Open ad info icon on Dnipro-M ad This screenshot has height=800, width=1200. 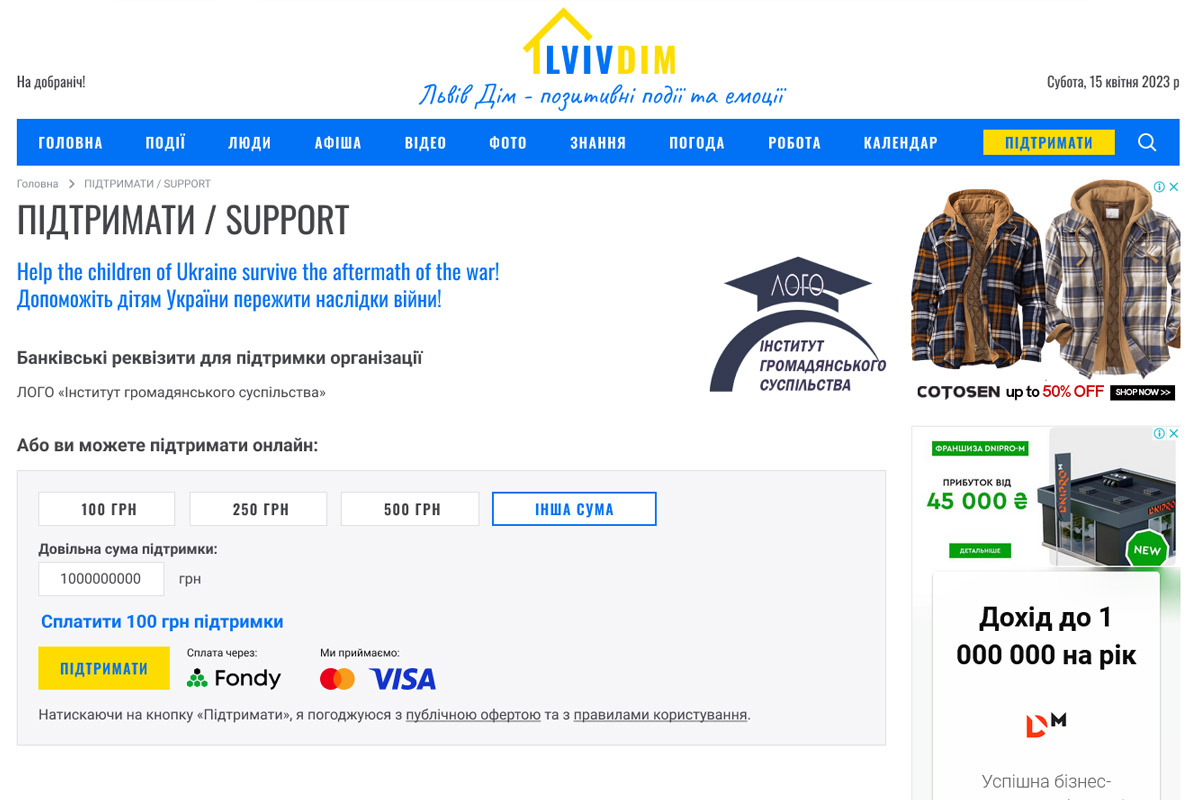(x=1160, y=434)
